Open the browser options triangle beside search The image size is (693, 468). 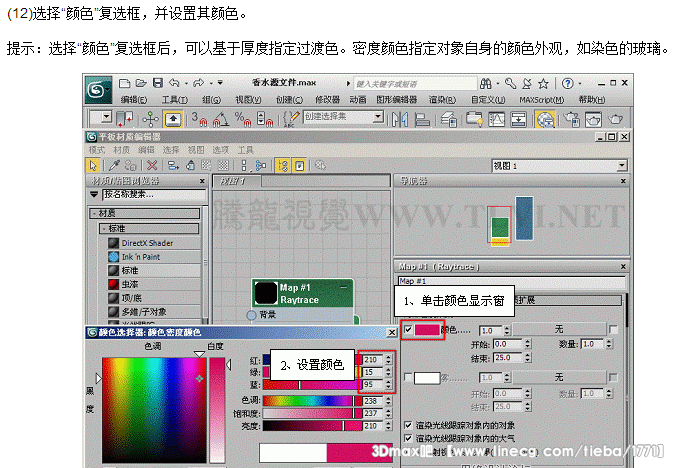(x=94, y=194)
